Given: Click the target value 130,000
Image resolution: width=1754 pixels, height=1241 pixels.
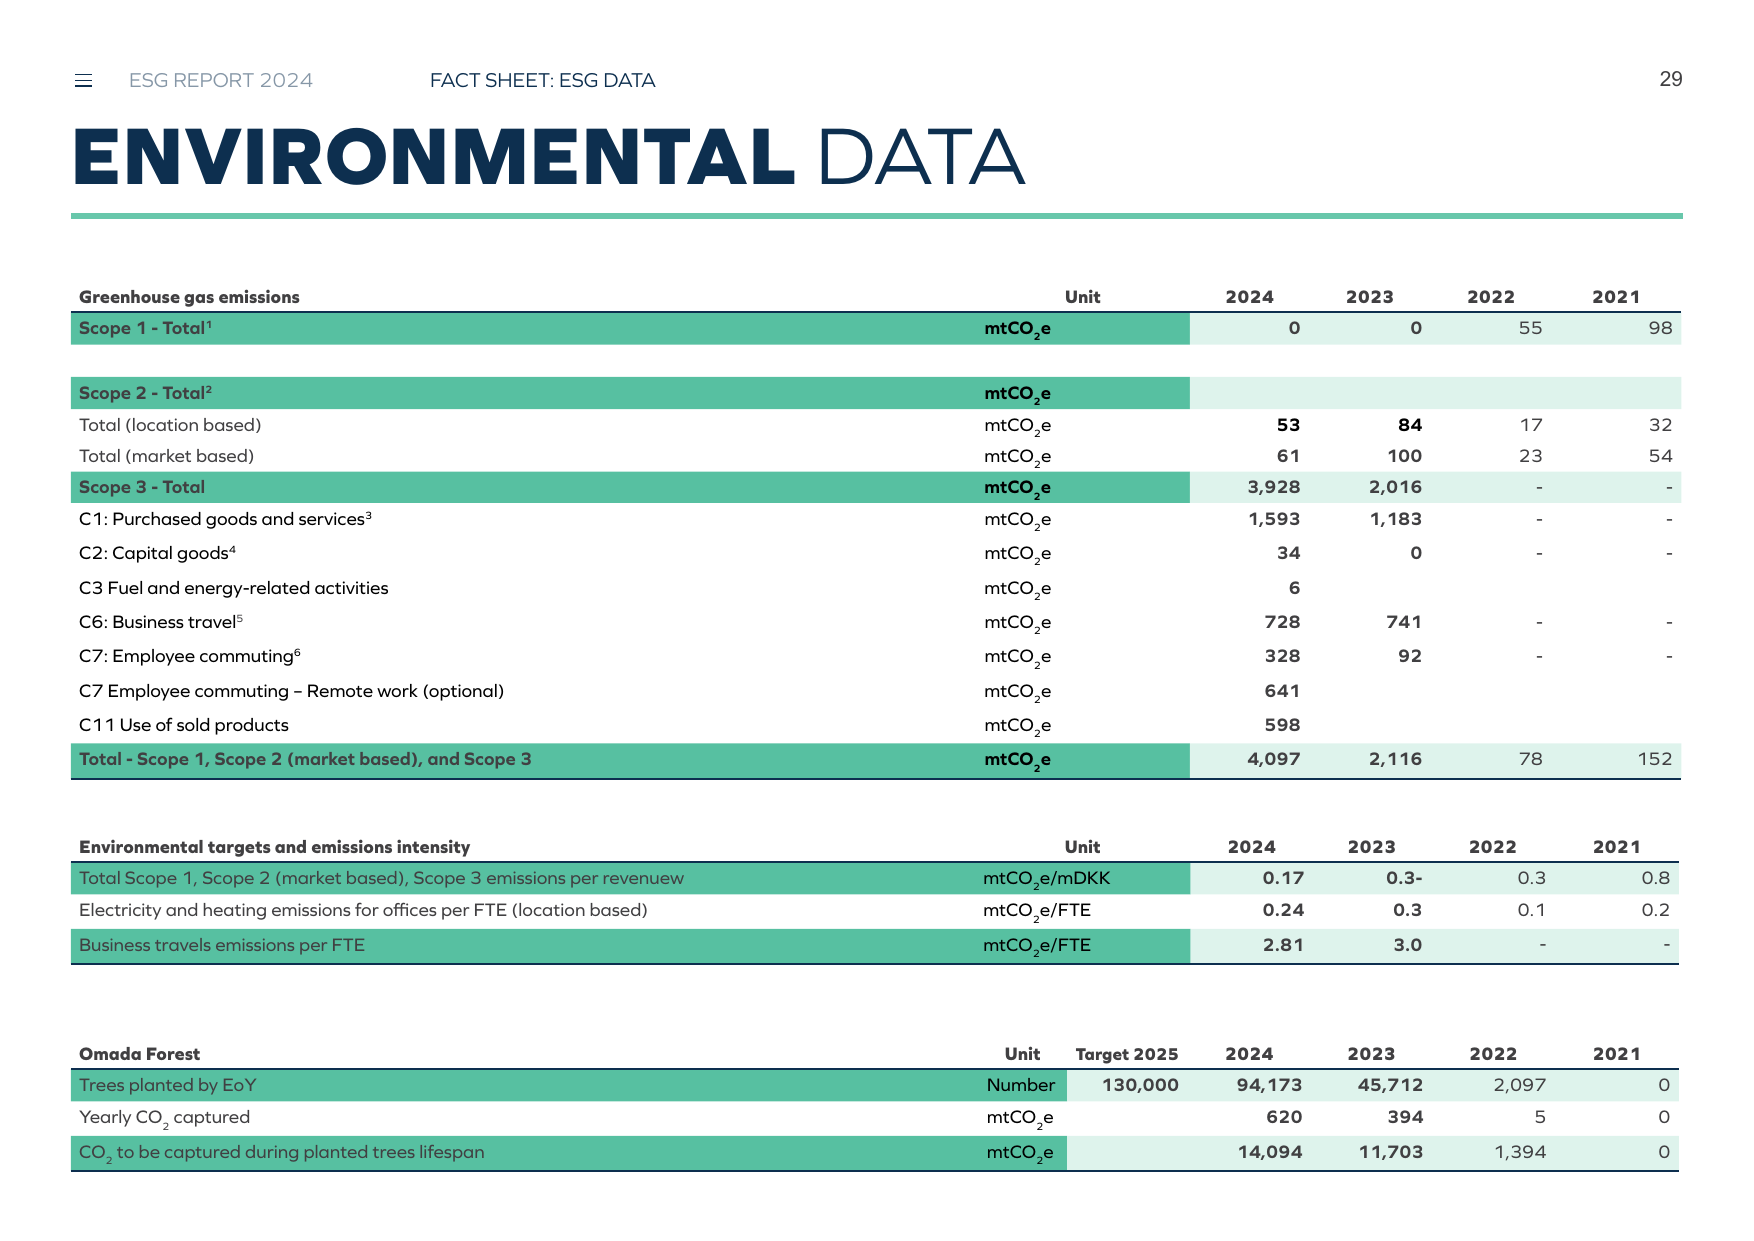Looking at the screenshot, I should click(x=1140, y=1085).
